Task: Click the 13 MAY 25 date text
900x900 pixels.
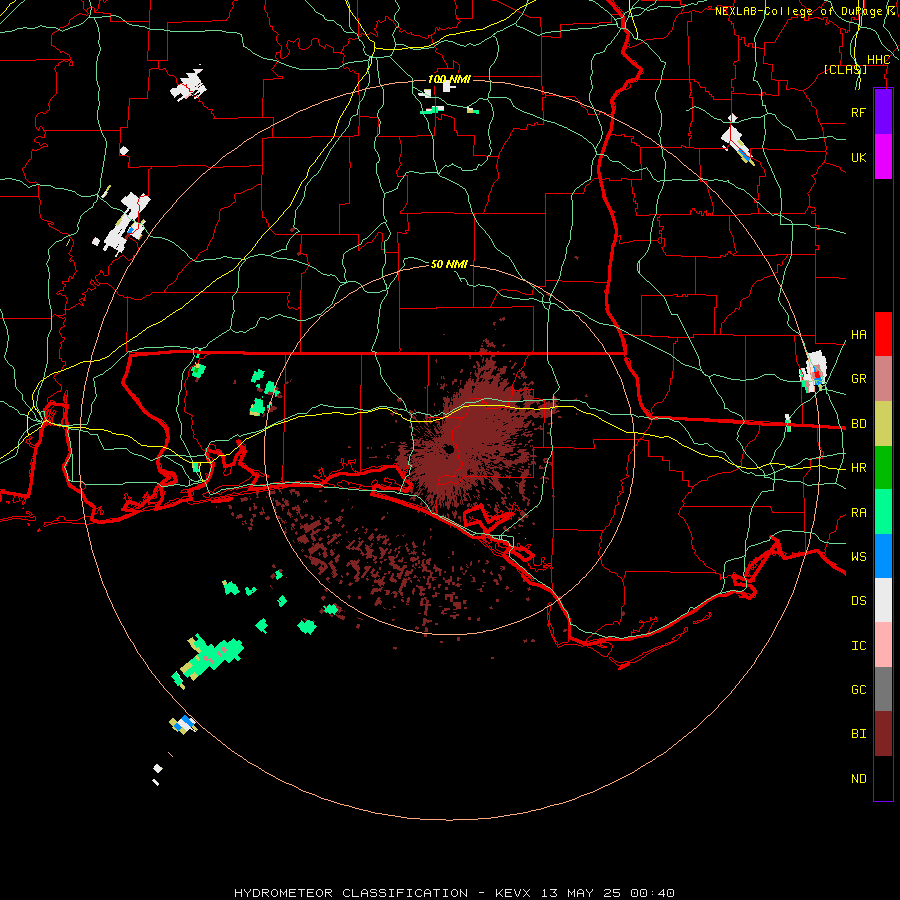Action: 581,893
